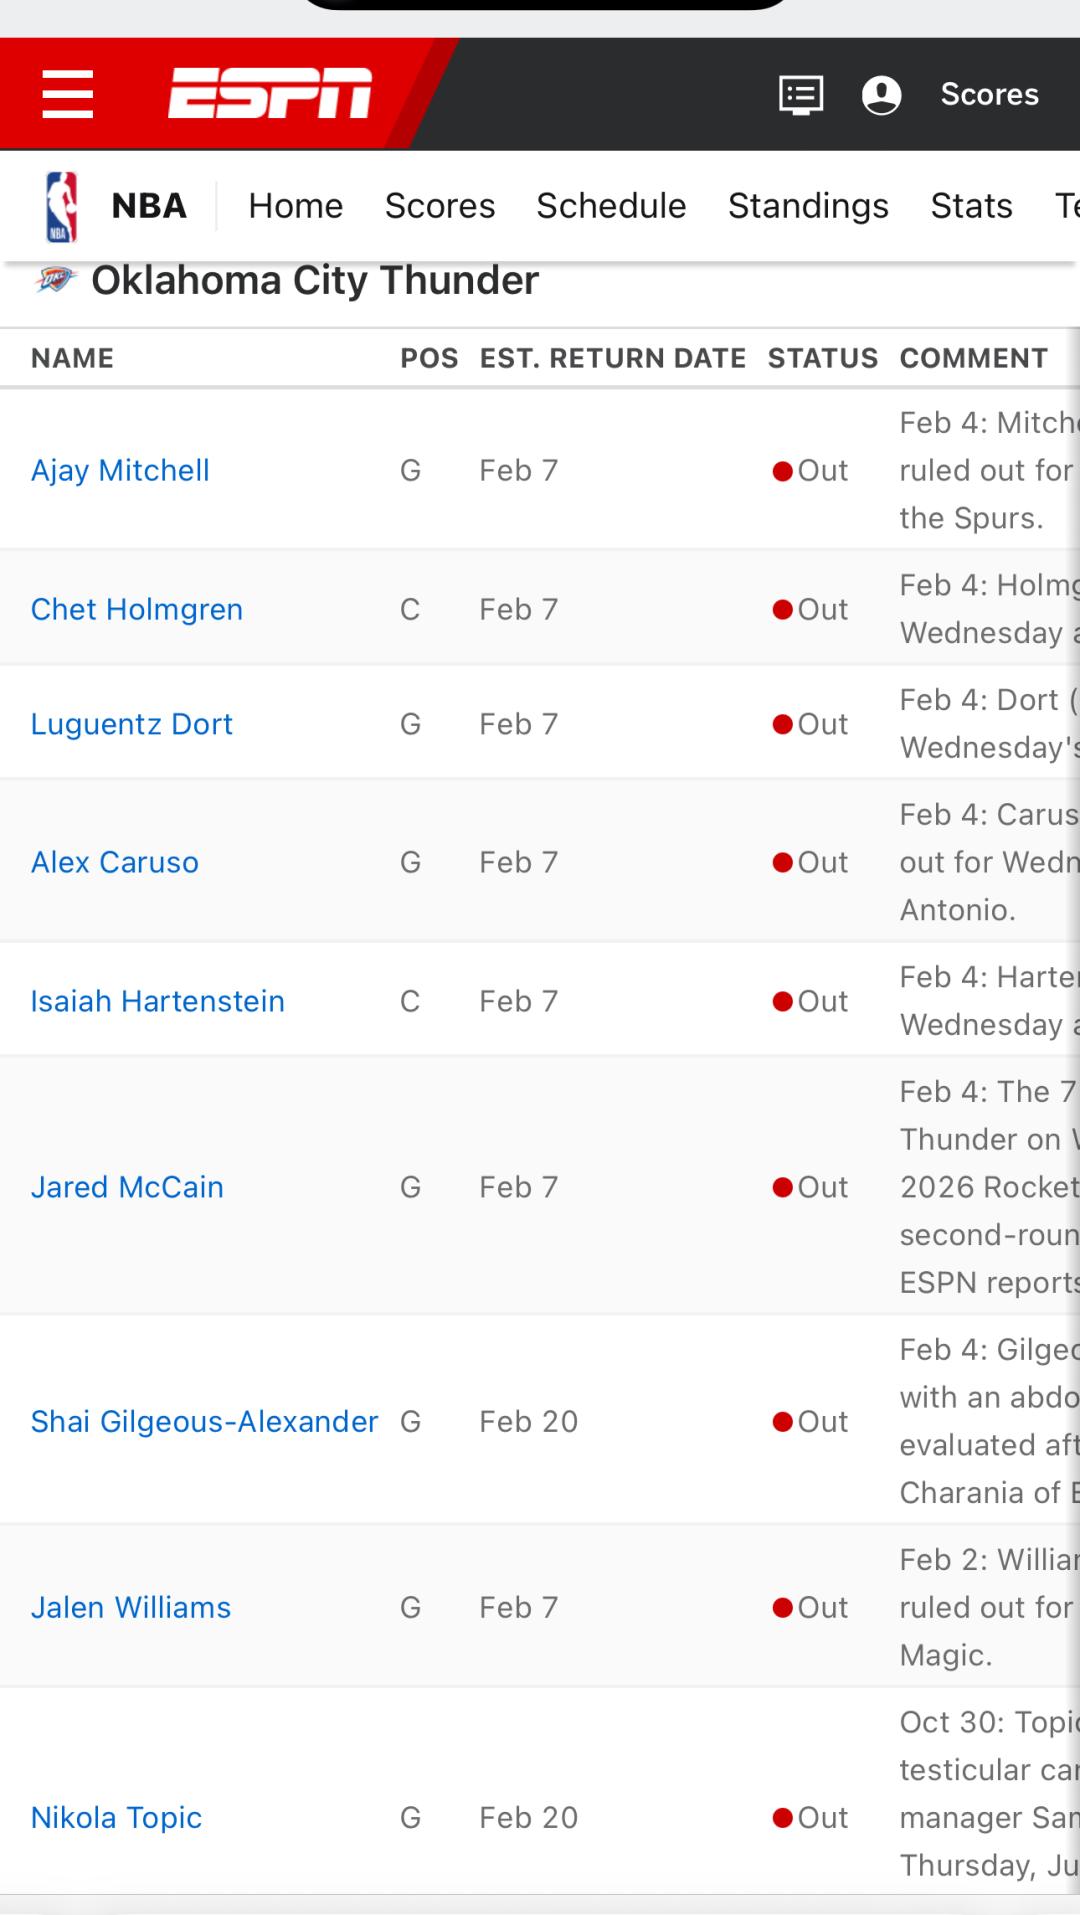
Task: Open Scores in the top header
Action: (x=989, y=94)
